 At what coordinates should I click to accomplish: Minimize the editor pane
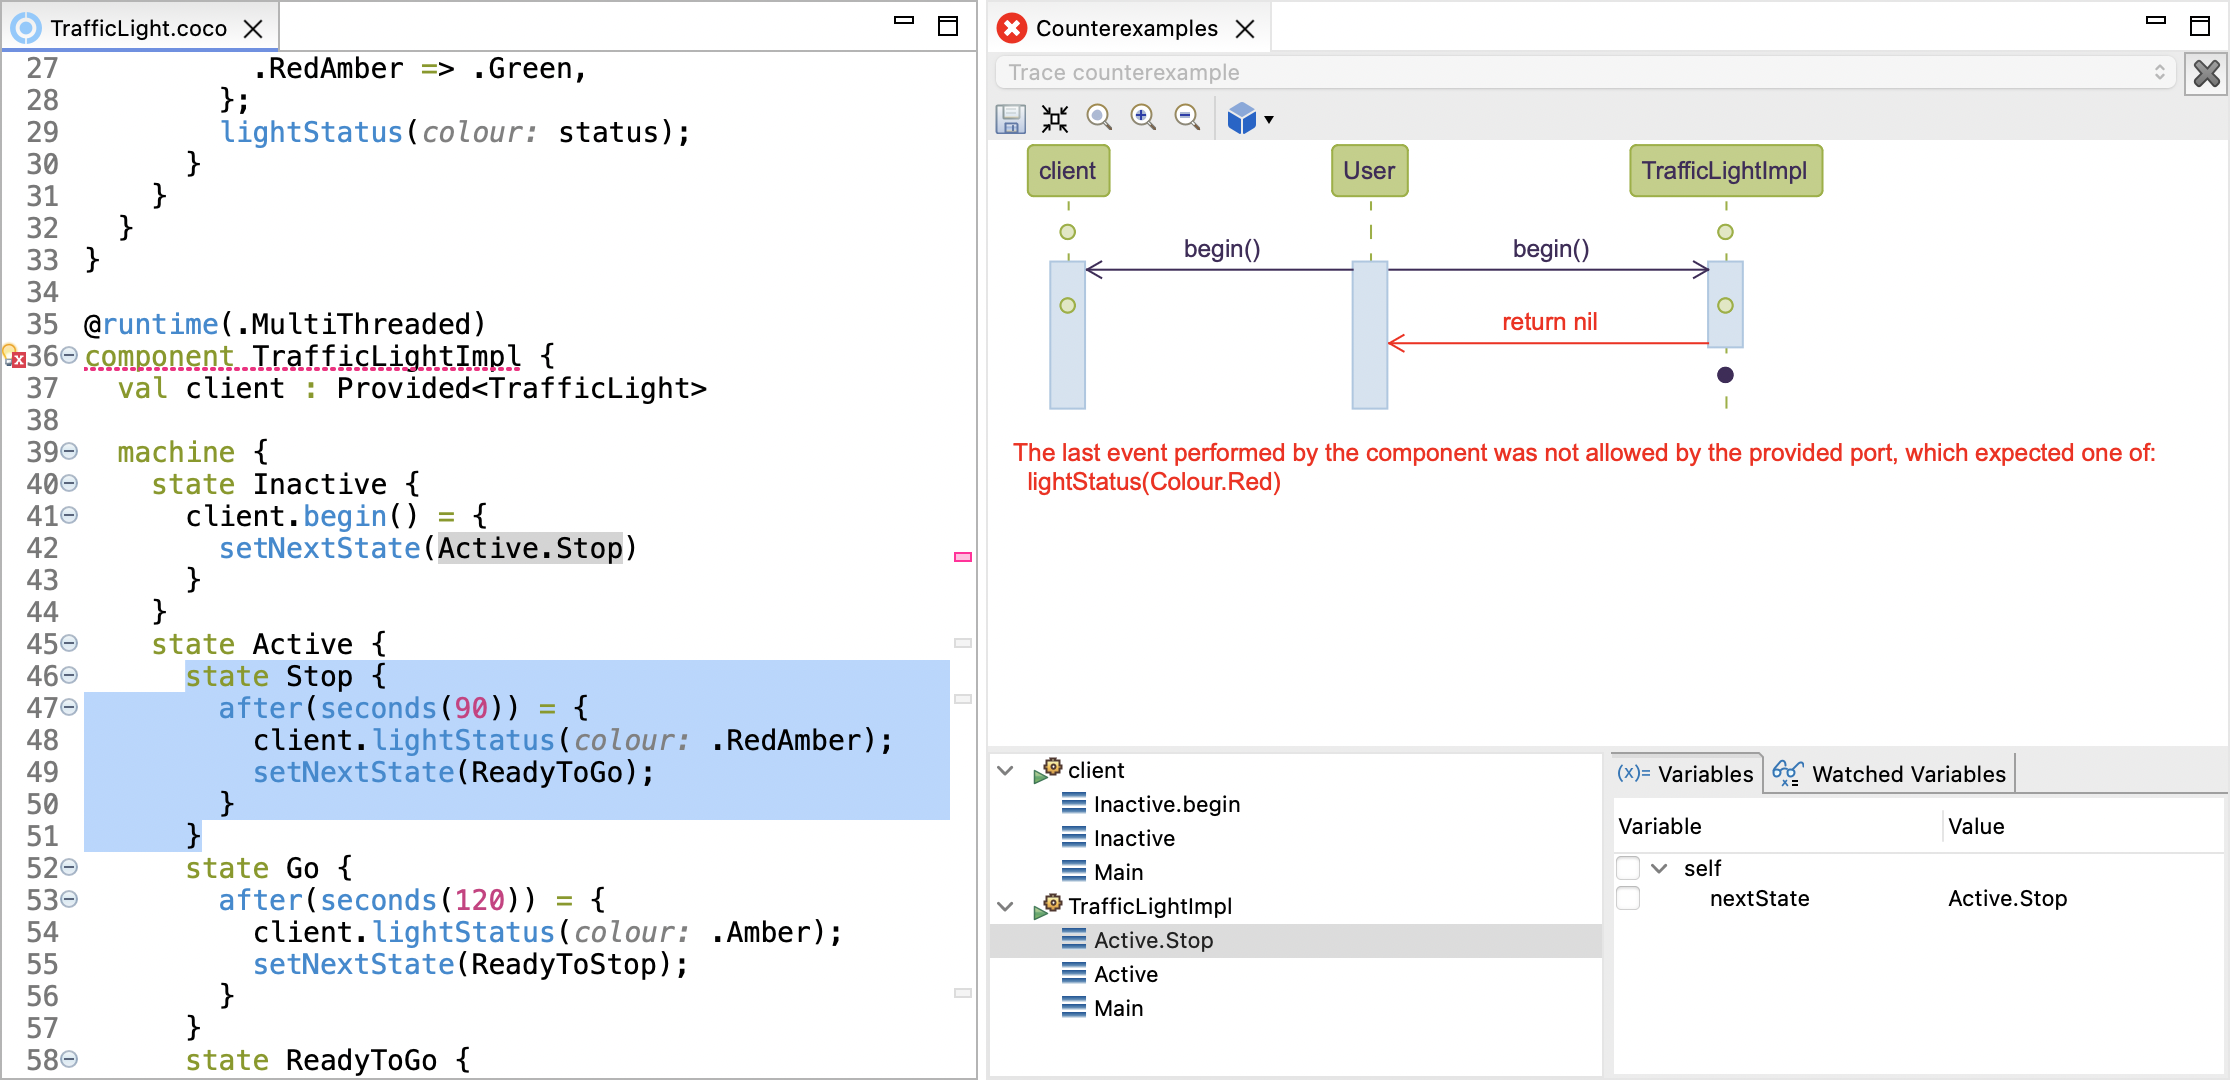(904, 21)
